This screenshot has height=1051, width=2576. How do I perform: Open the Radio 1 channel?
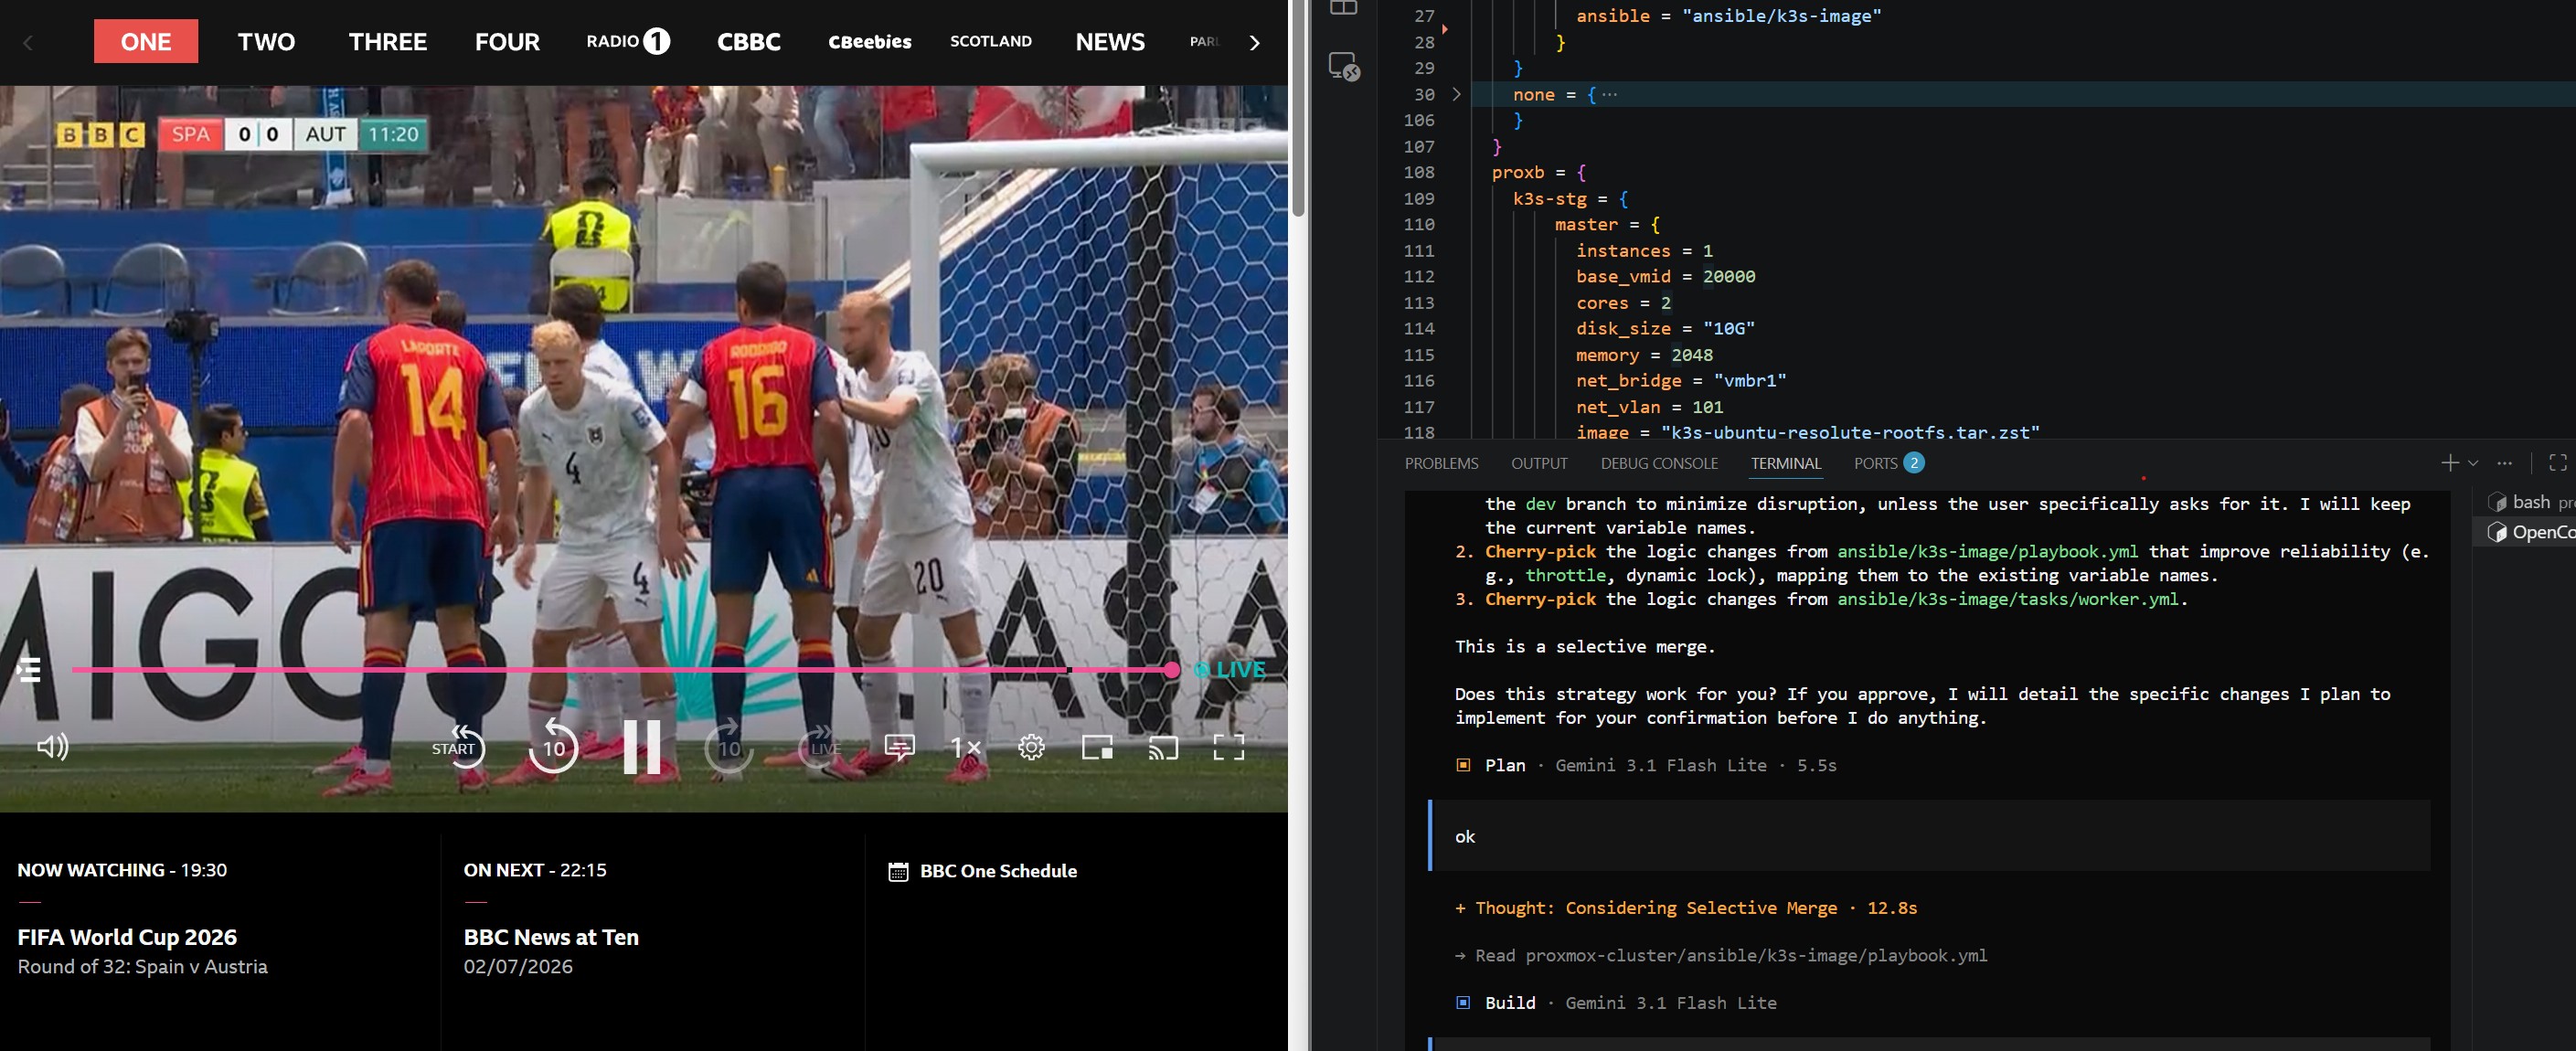628,41
